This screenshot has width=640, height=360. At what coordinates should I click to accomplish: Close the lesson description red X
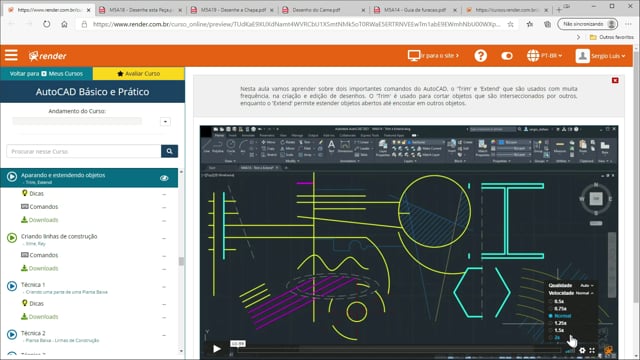pos(615,80)
